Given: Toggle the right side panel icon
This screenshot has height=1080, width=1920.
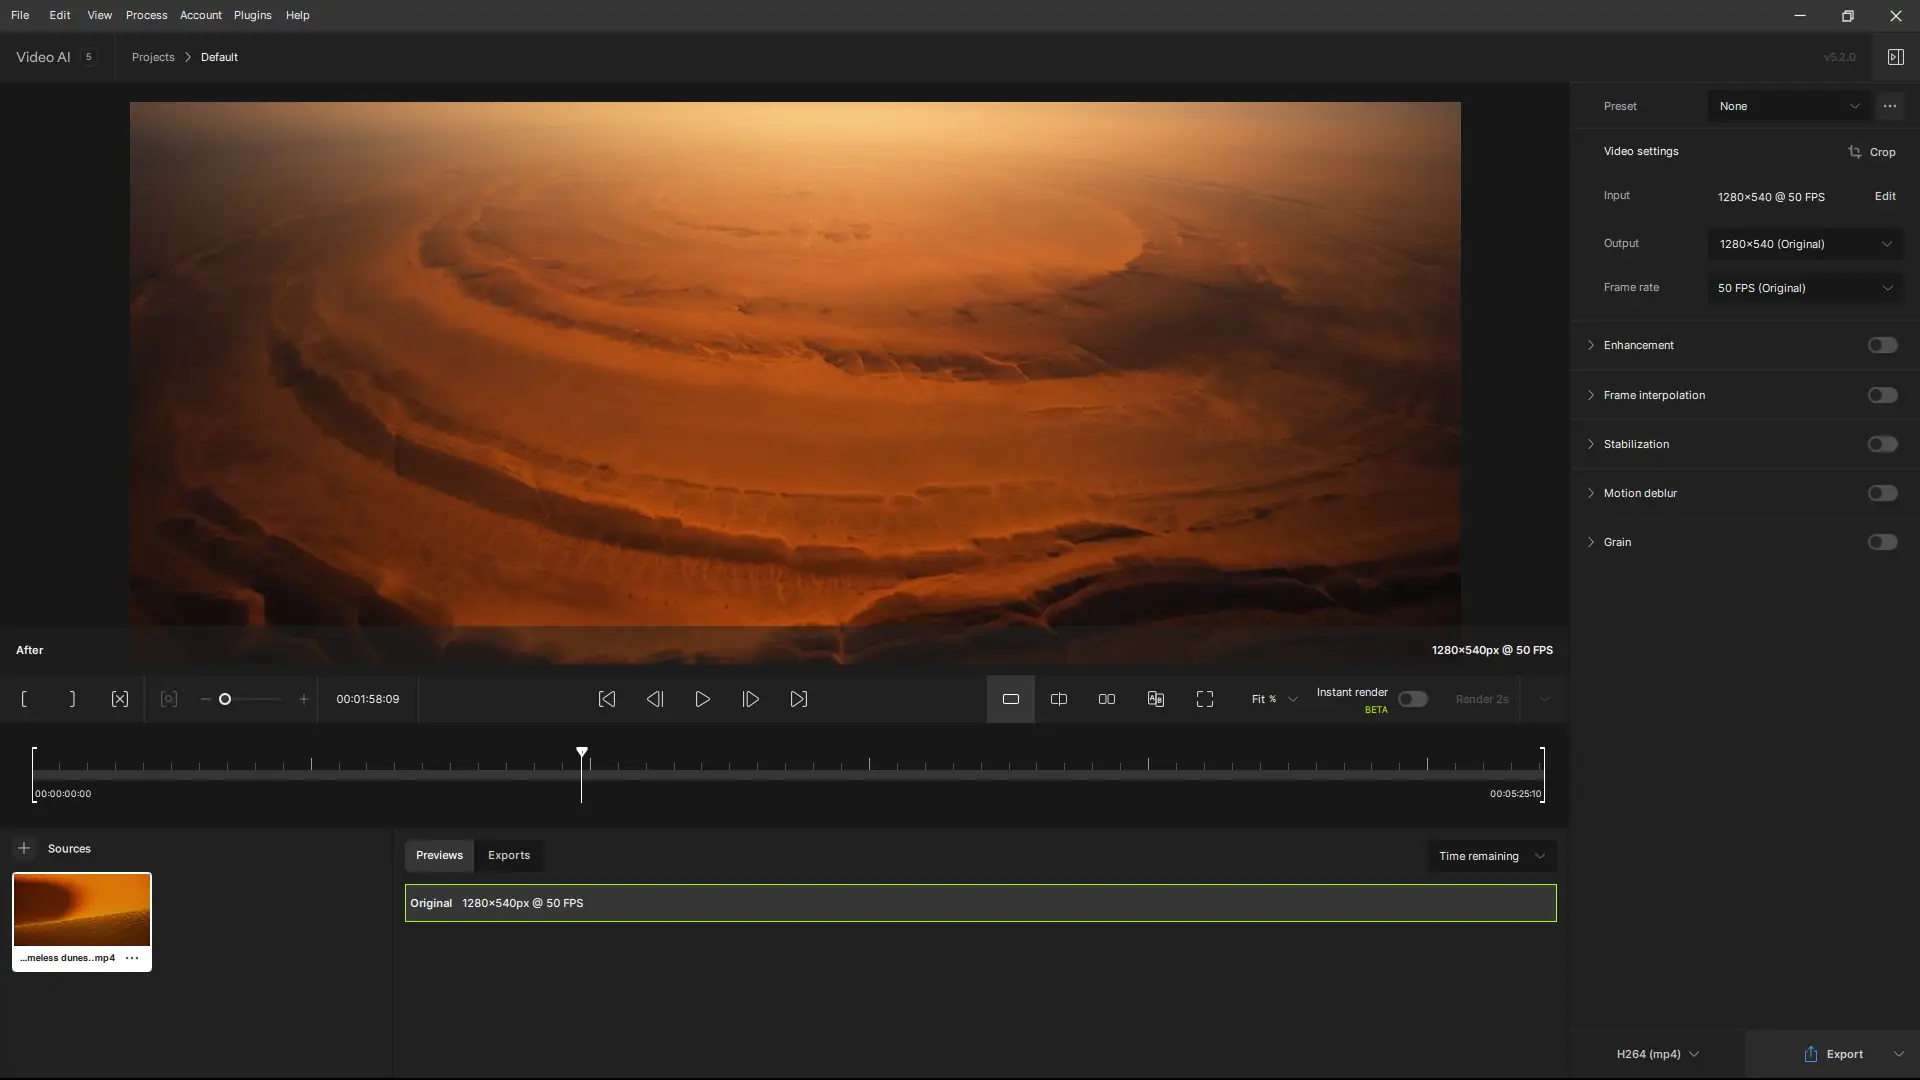Looking at the screenshot, I should (1895, 57).
